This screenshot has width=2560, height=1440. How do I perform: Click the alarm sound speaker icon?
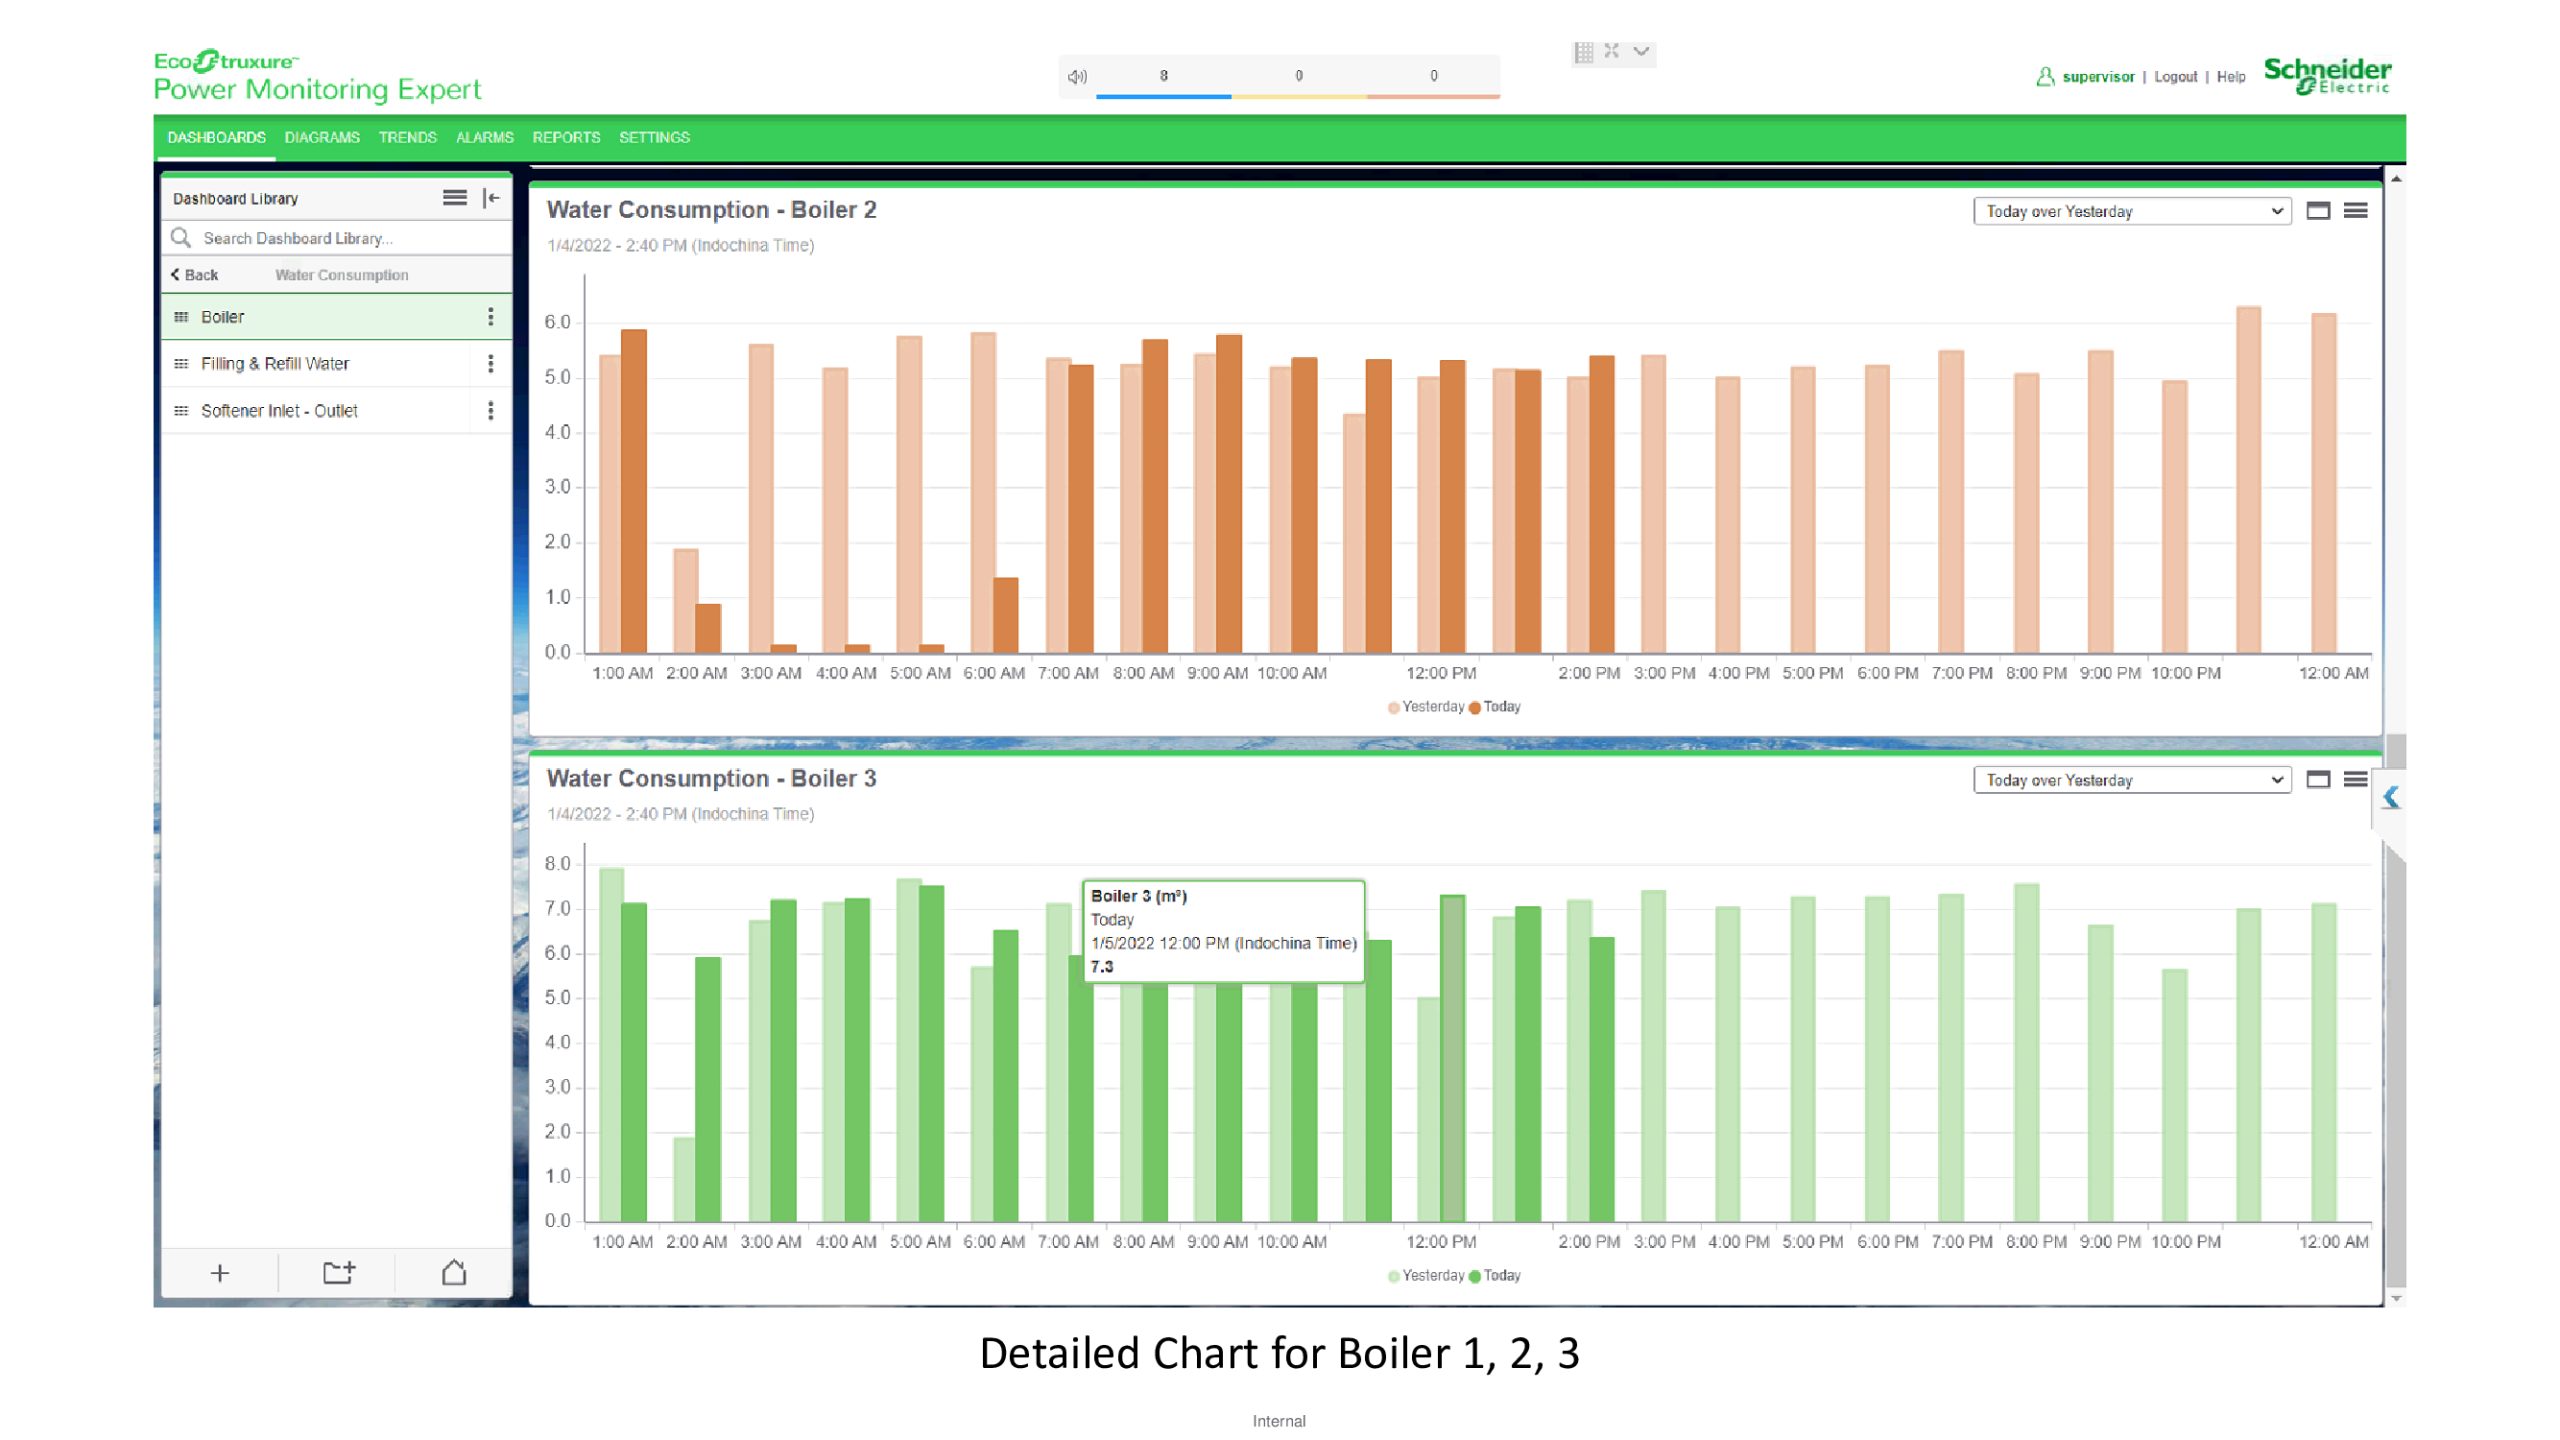1077,76
